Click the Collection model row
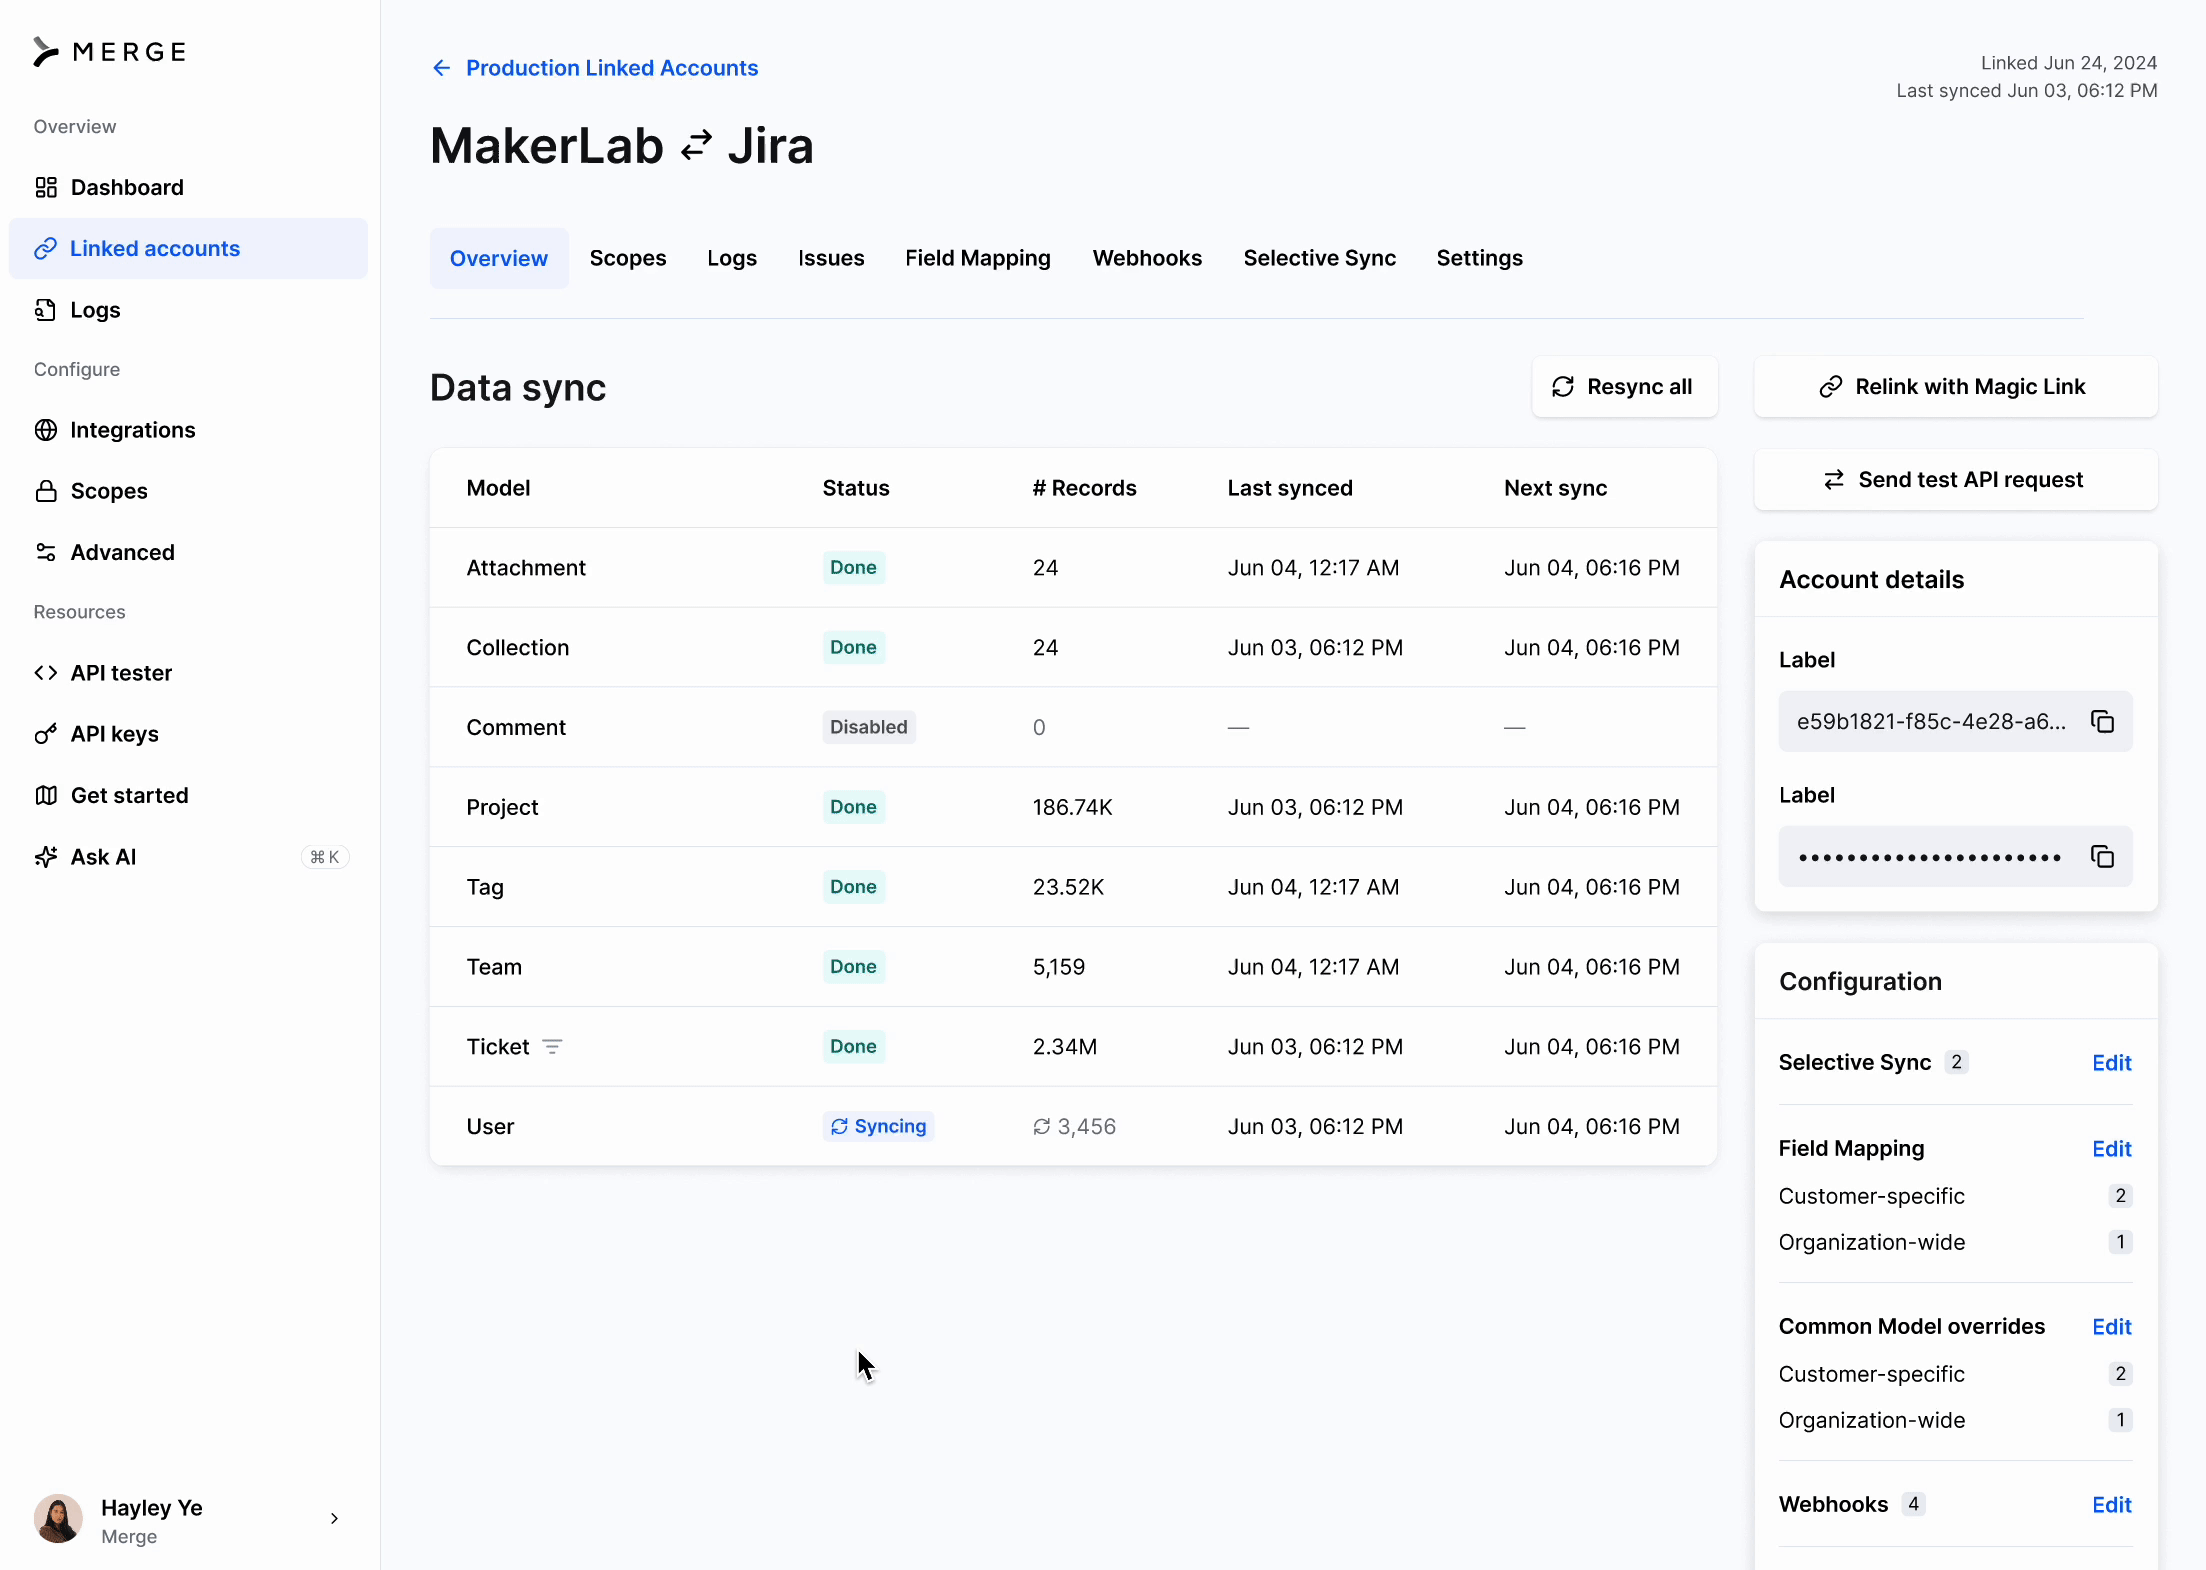This screenshot has width=2206, height=1570. 1073,648
